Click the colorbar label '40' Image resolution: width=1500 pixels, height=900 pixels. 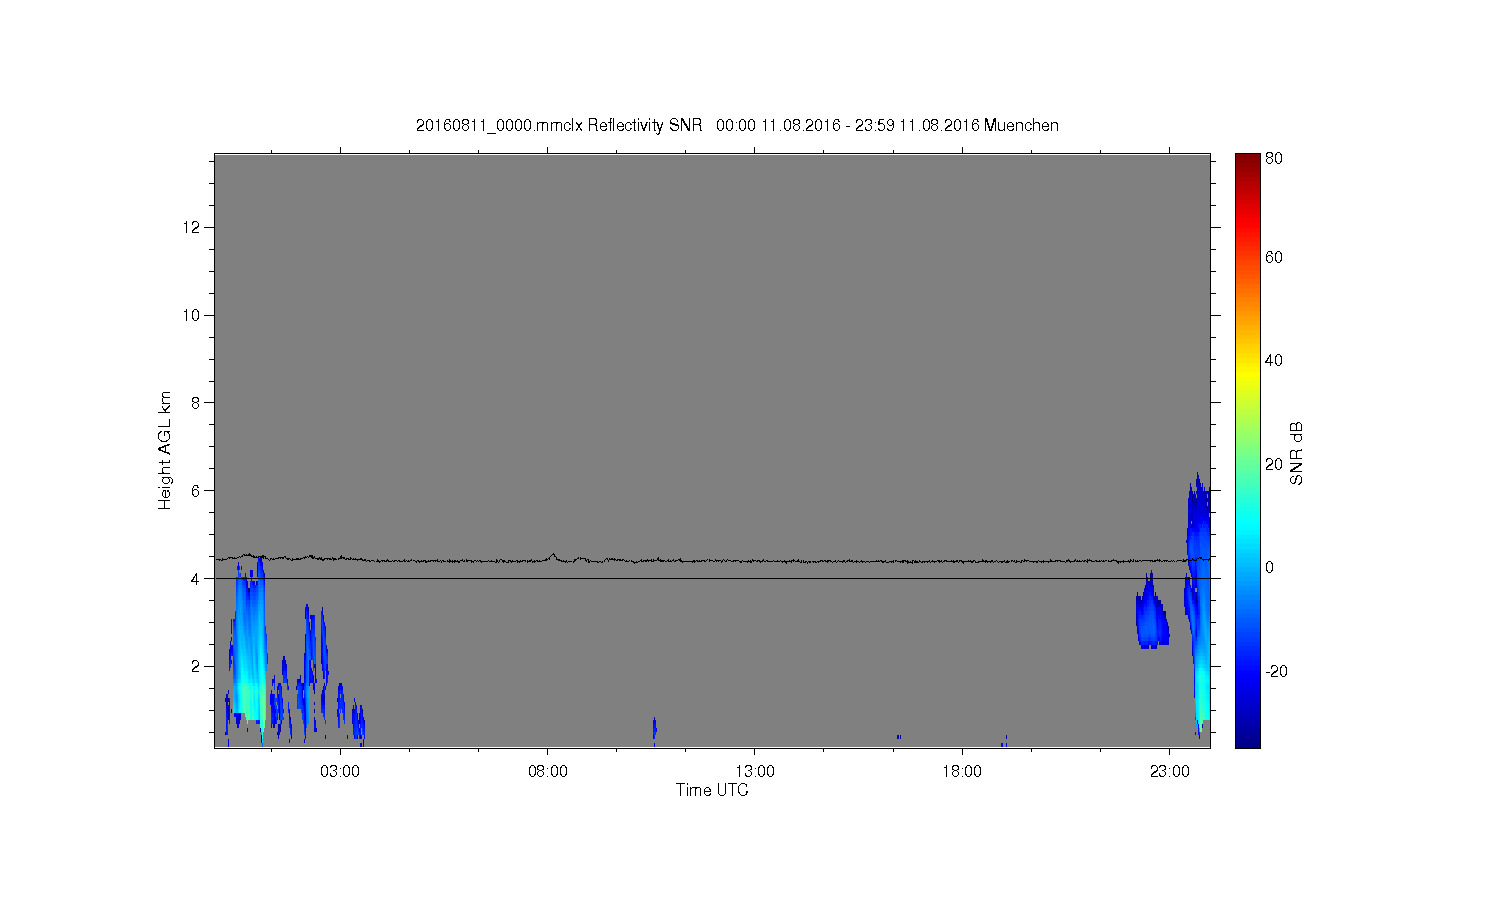(x=1274, y=360)
